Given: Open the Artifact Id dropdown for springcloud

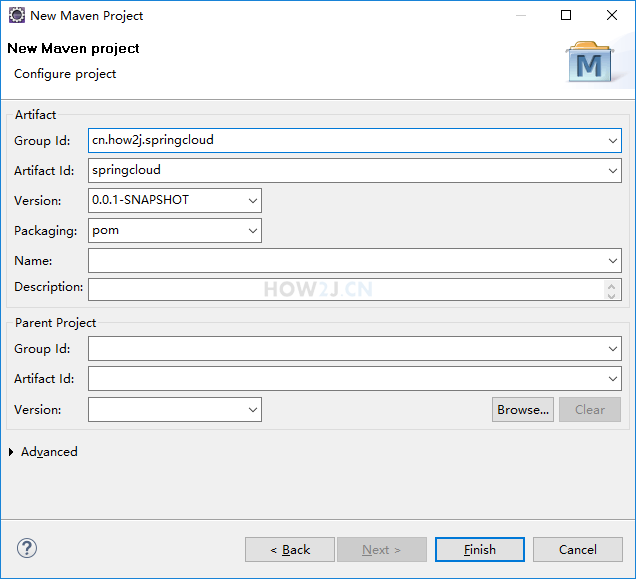Looking at the screenshot, I should (613, 171).
